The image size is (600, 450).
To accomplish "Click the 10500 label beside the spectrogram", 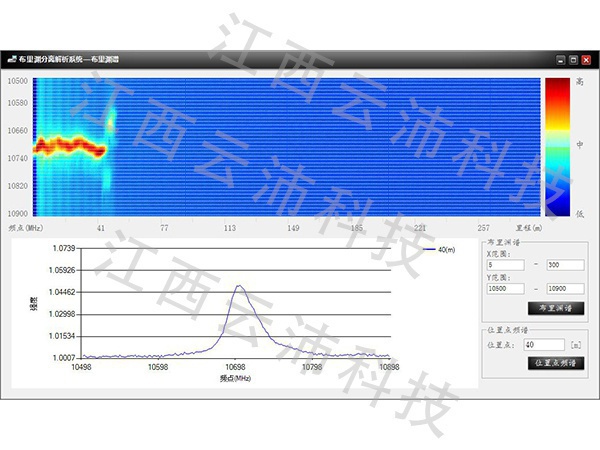I will tap(18, 81).
